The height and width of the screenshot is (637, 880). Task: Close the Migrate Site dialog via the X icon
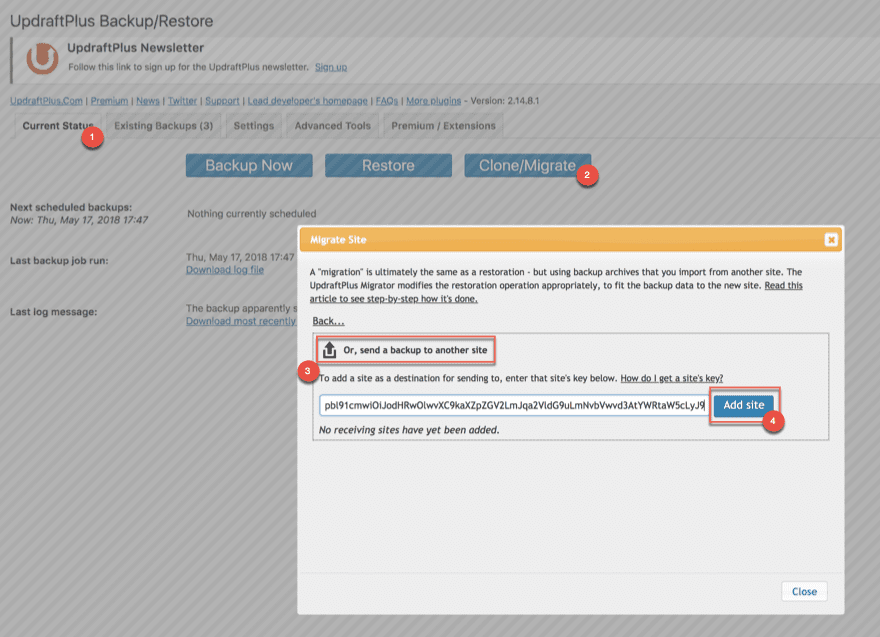point(829,239)
